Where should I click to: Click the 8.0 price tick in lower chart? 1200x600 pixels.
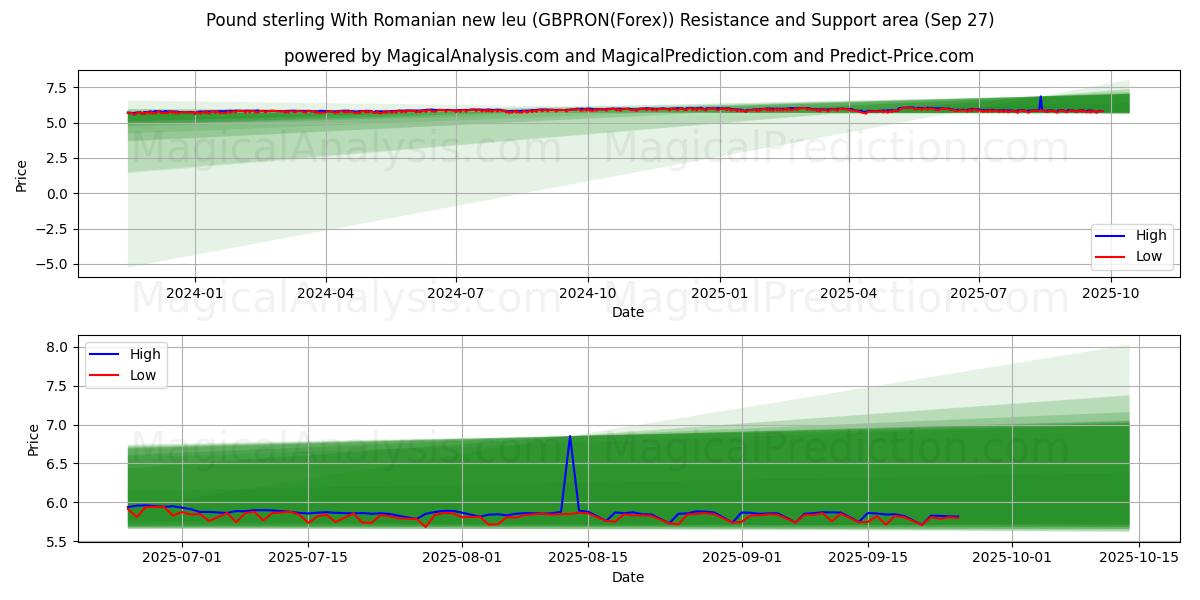56,347
